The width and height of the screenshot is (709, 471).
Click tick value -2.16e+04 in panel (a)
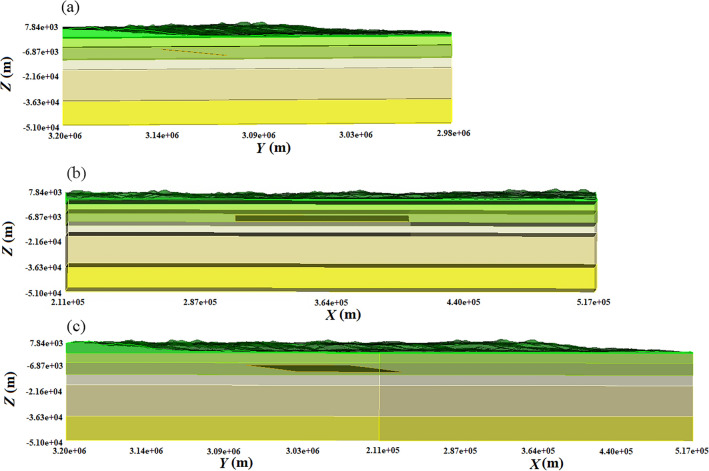(41, 76)
